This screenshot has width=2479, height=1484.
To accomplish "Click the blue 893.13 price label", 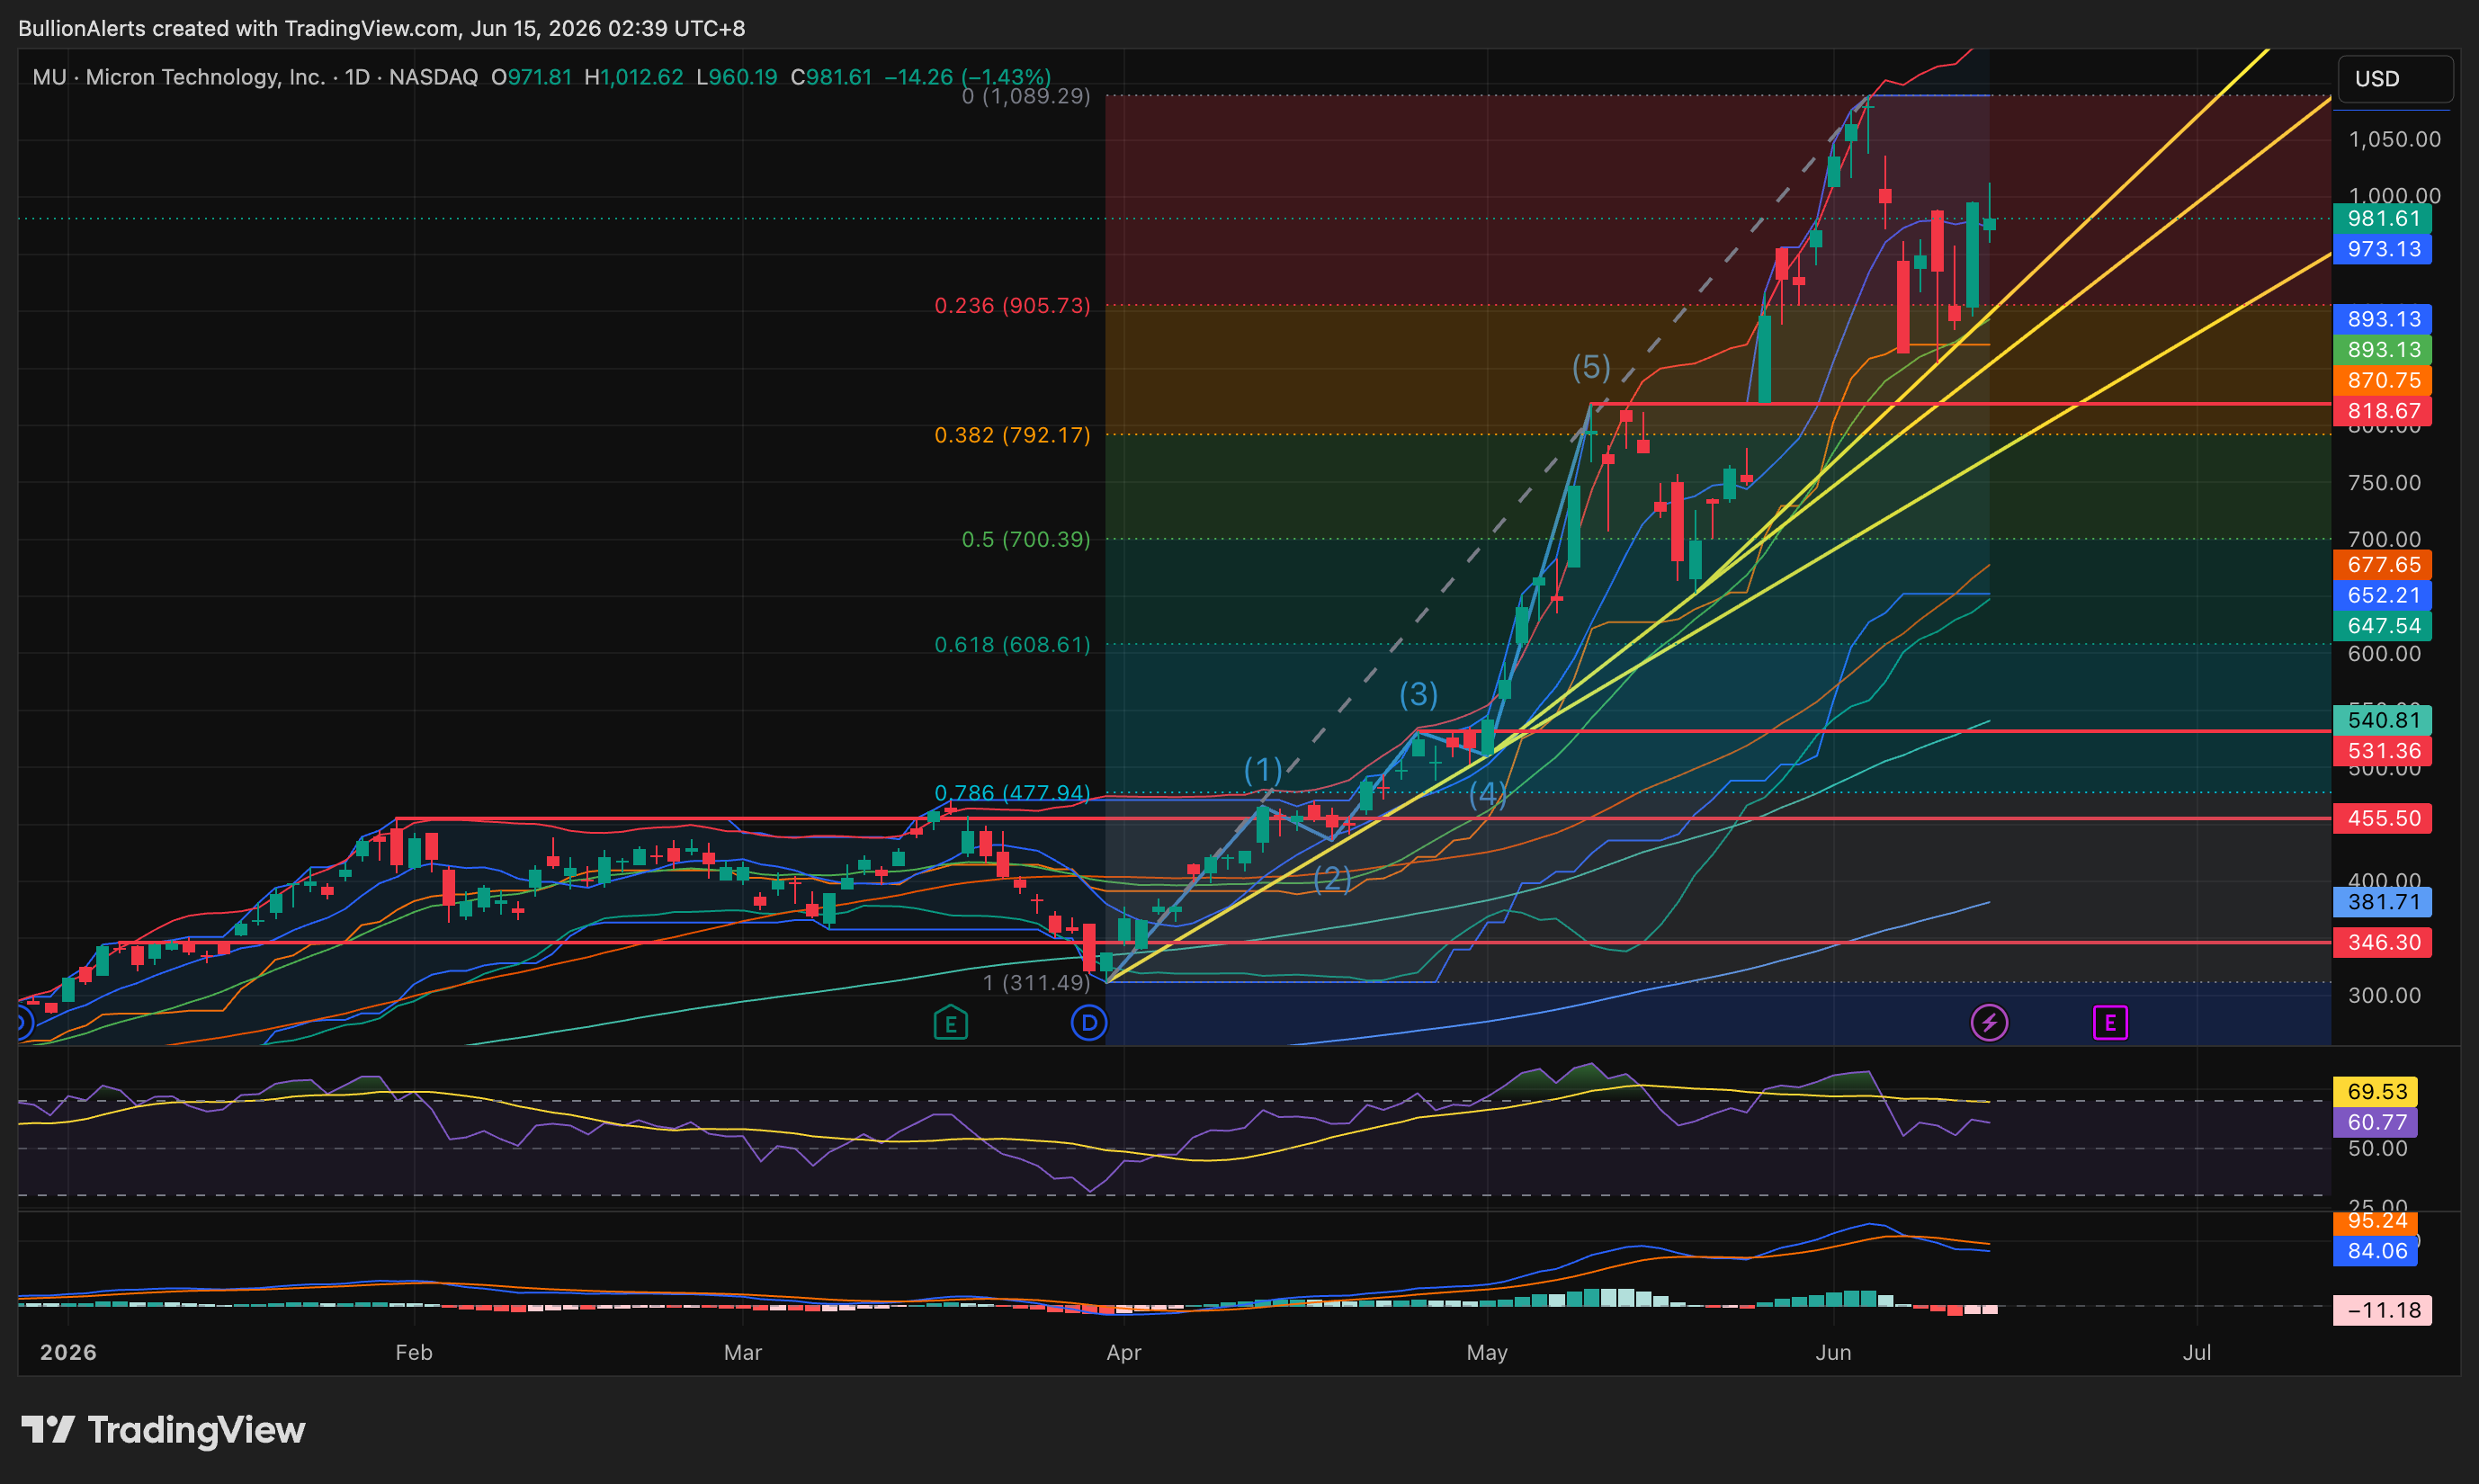I will pyautogui.click(x=2383, y=319).
